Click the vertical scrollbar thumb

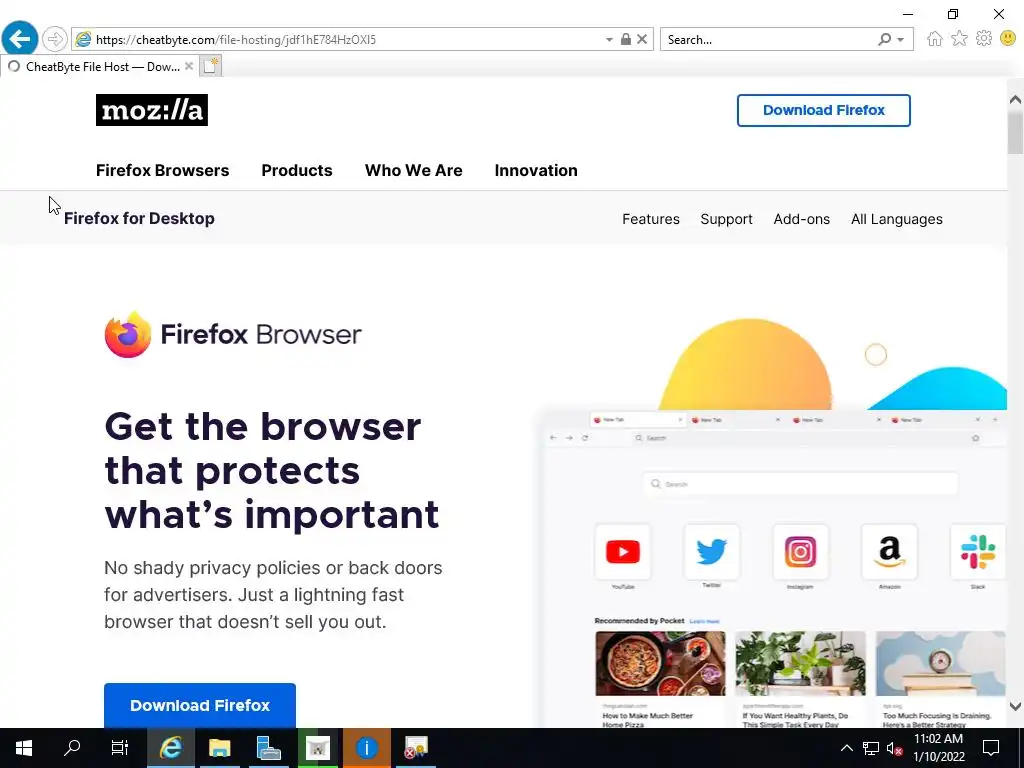1015,133
